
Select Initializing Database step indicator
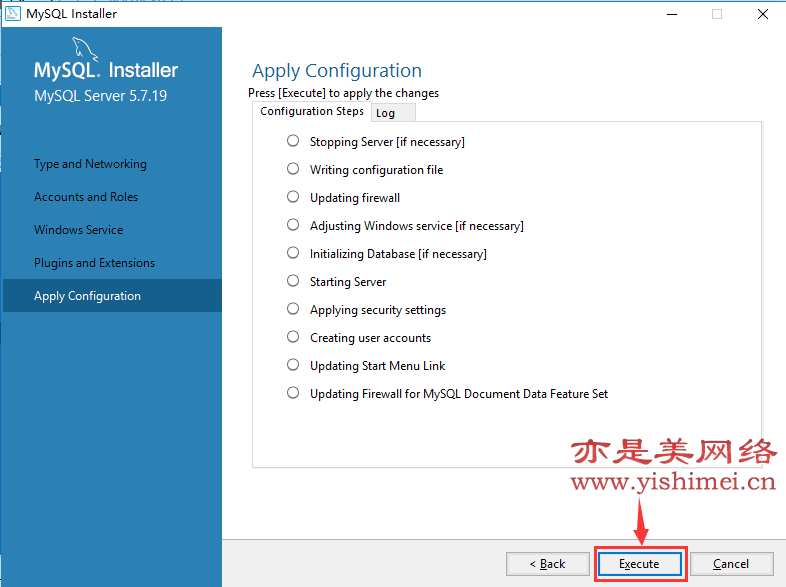pos(293,253)
